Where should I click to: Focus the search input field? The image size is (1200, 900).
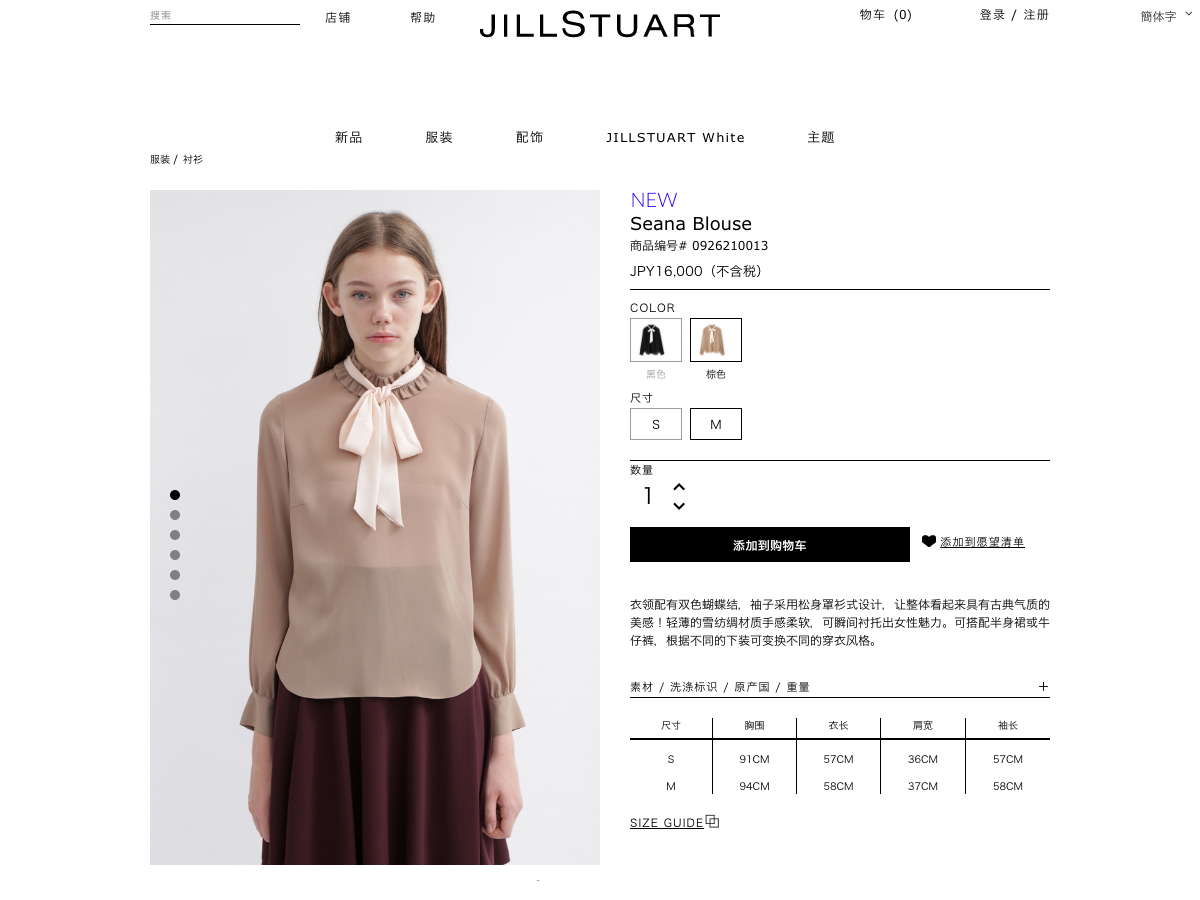225,16
